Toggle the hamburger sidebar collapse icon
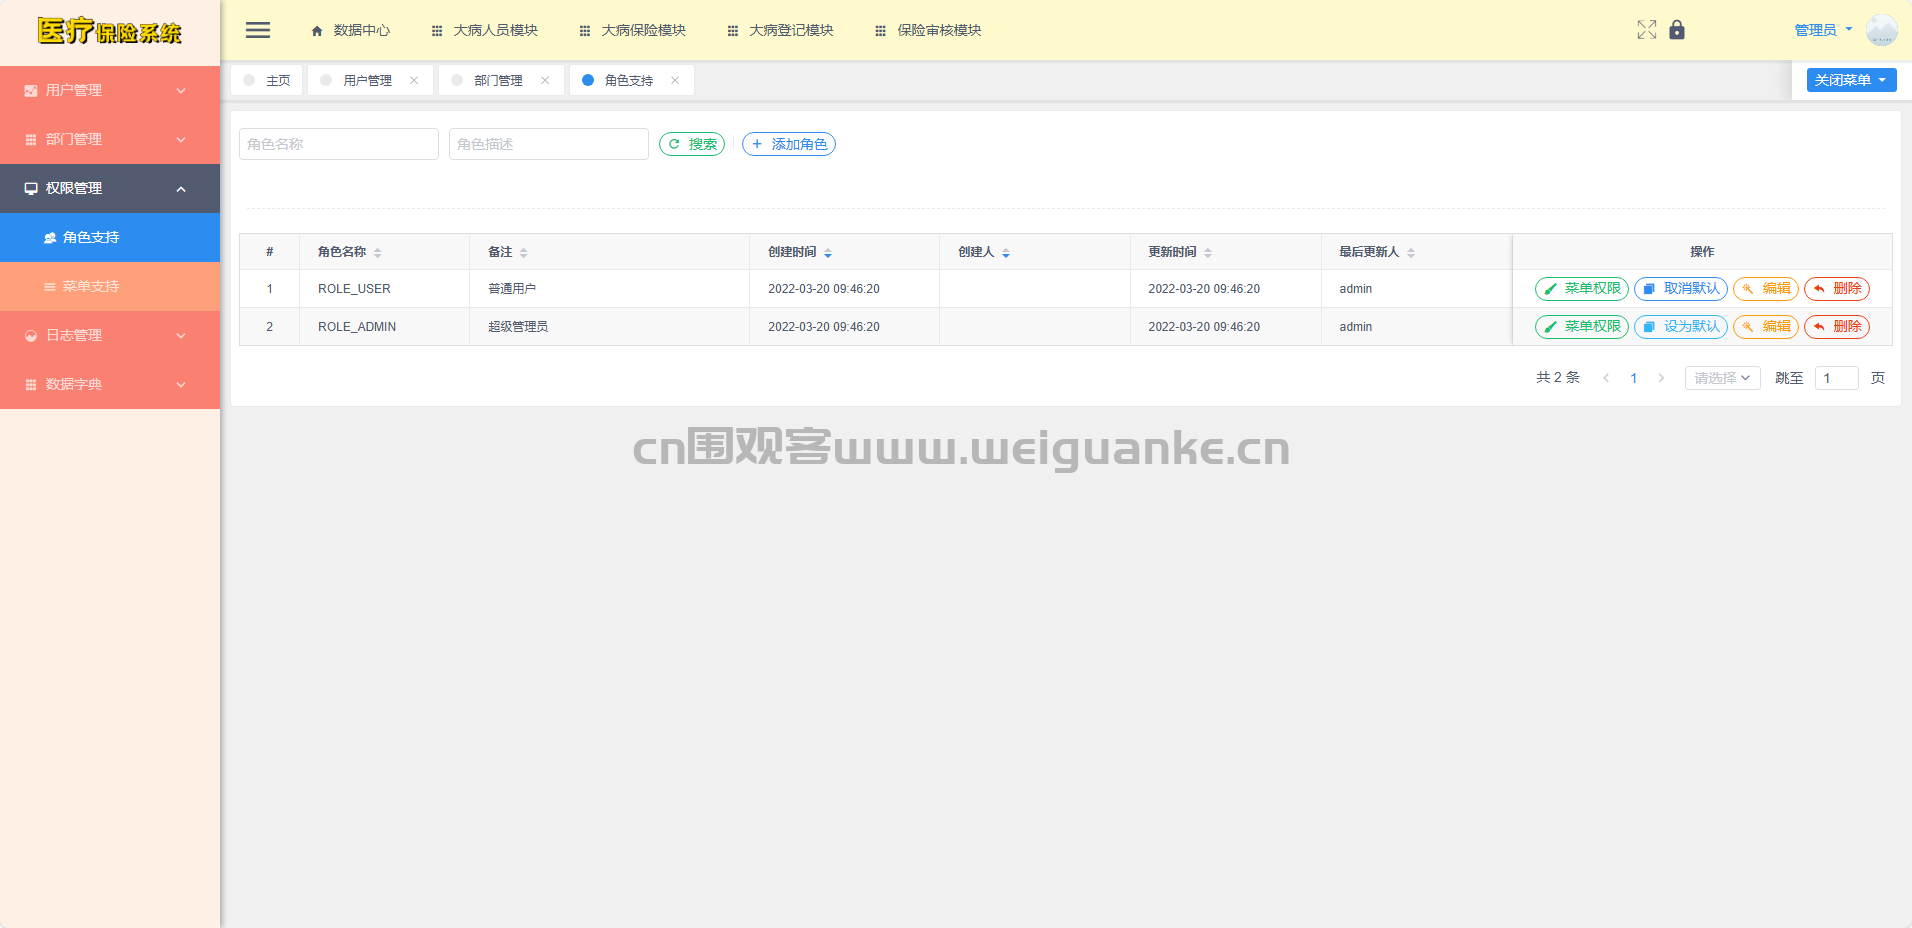The width and height of the screenshot is (1912, 928). 258,30
